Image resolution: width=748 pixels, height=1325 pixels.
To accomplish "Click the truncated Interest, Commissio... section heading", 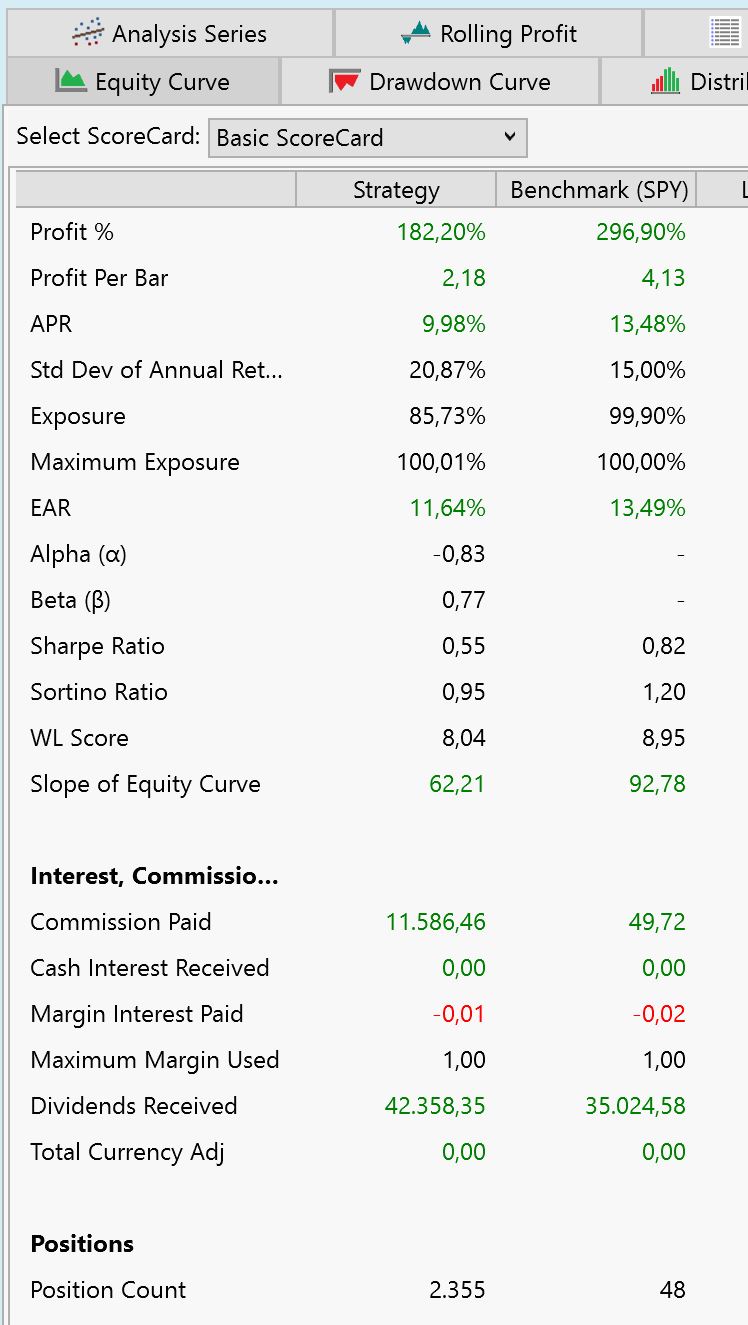I will [x=154, y=876].
